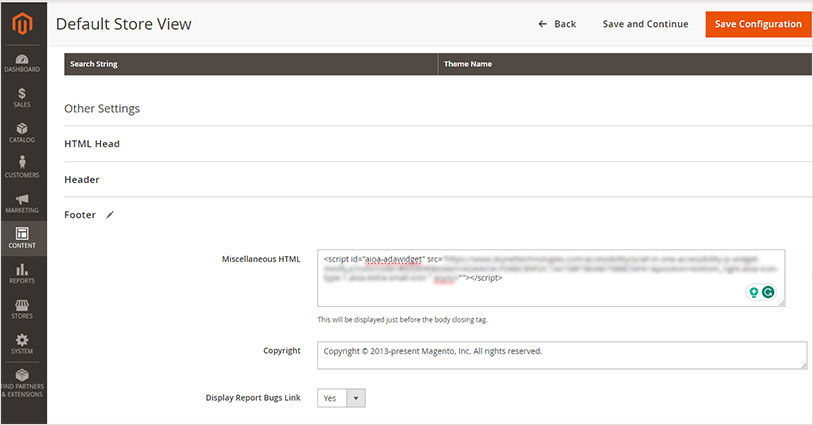
Task: Expand the HTML Head section
Action: (92, 144)
